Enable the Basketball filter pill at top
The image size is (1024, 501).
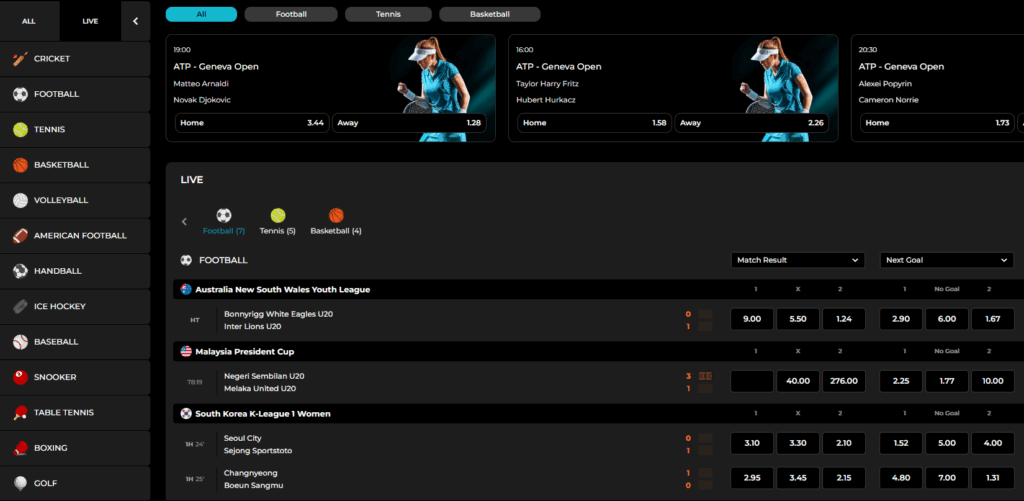click(x=490, y=15)
